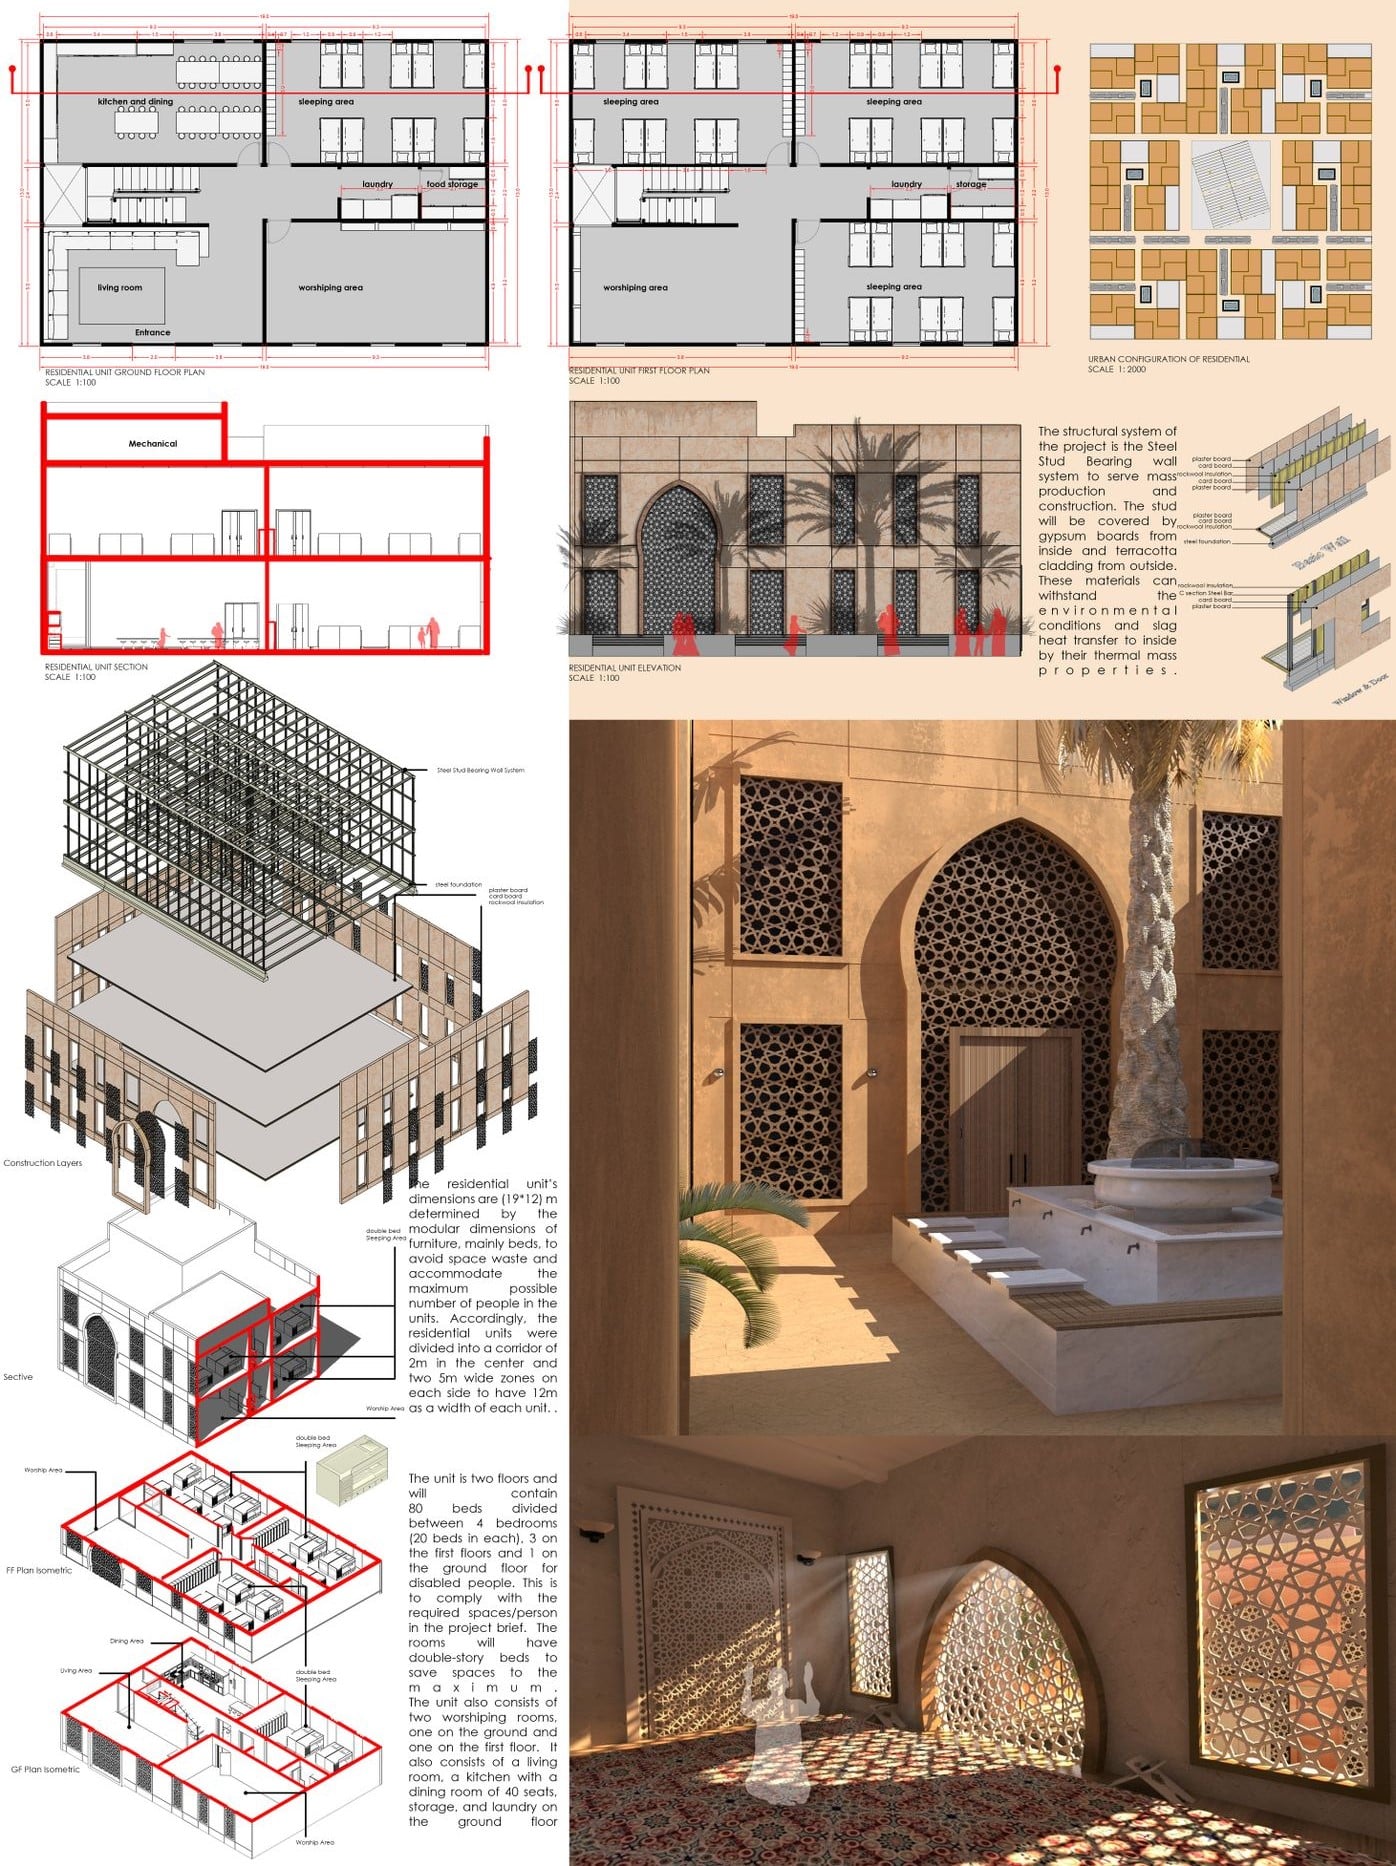
Task: Click the 'FF Plan Isometric' label
Action: (x=39, y=1570)
